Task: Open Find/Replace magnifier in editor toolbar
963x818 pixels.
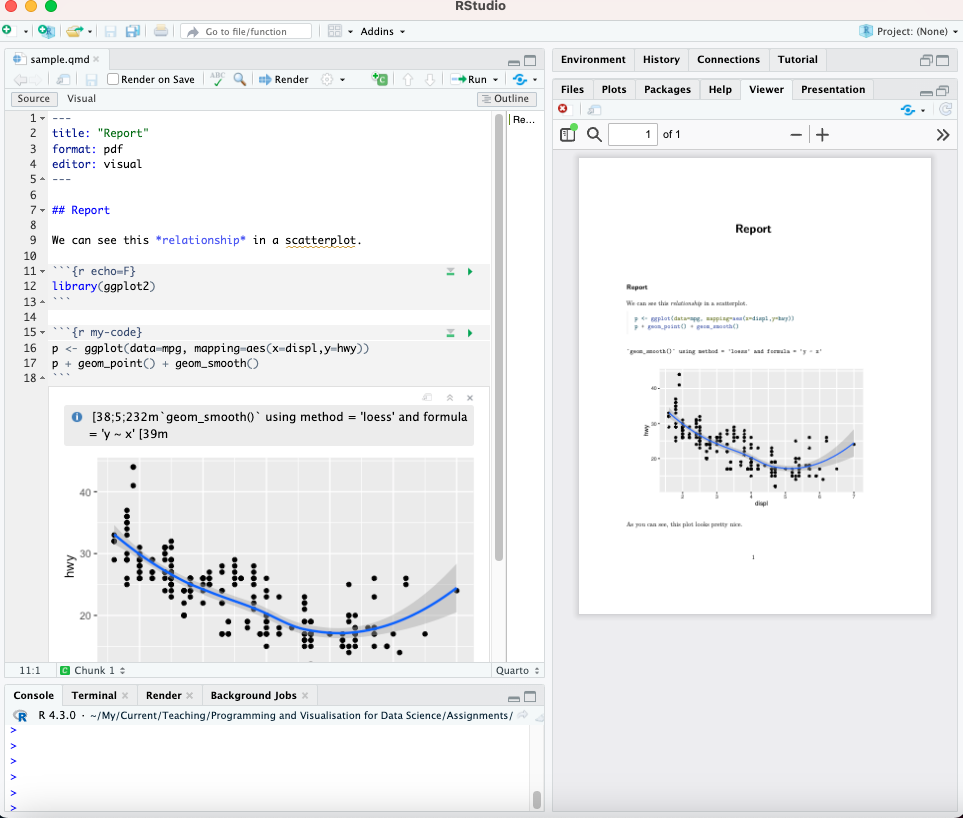Action: [240, 79]
